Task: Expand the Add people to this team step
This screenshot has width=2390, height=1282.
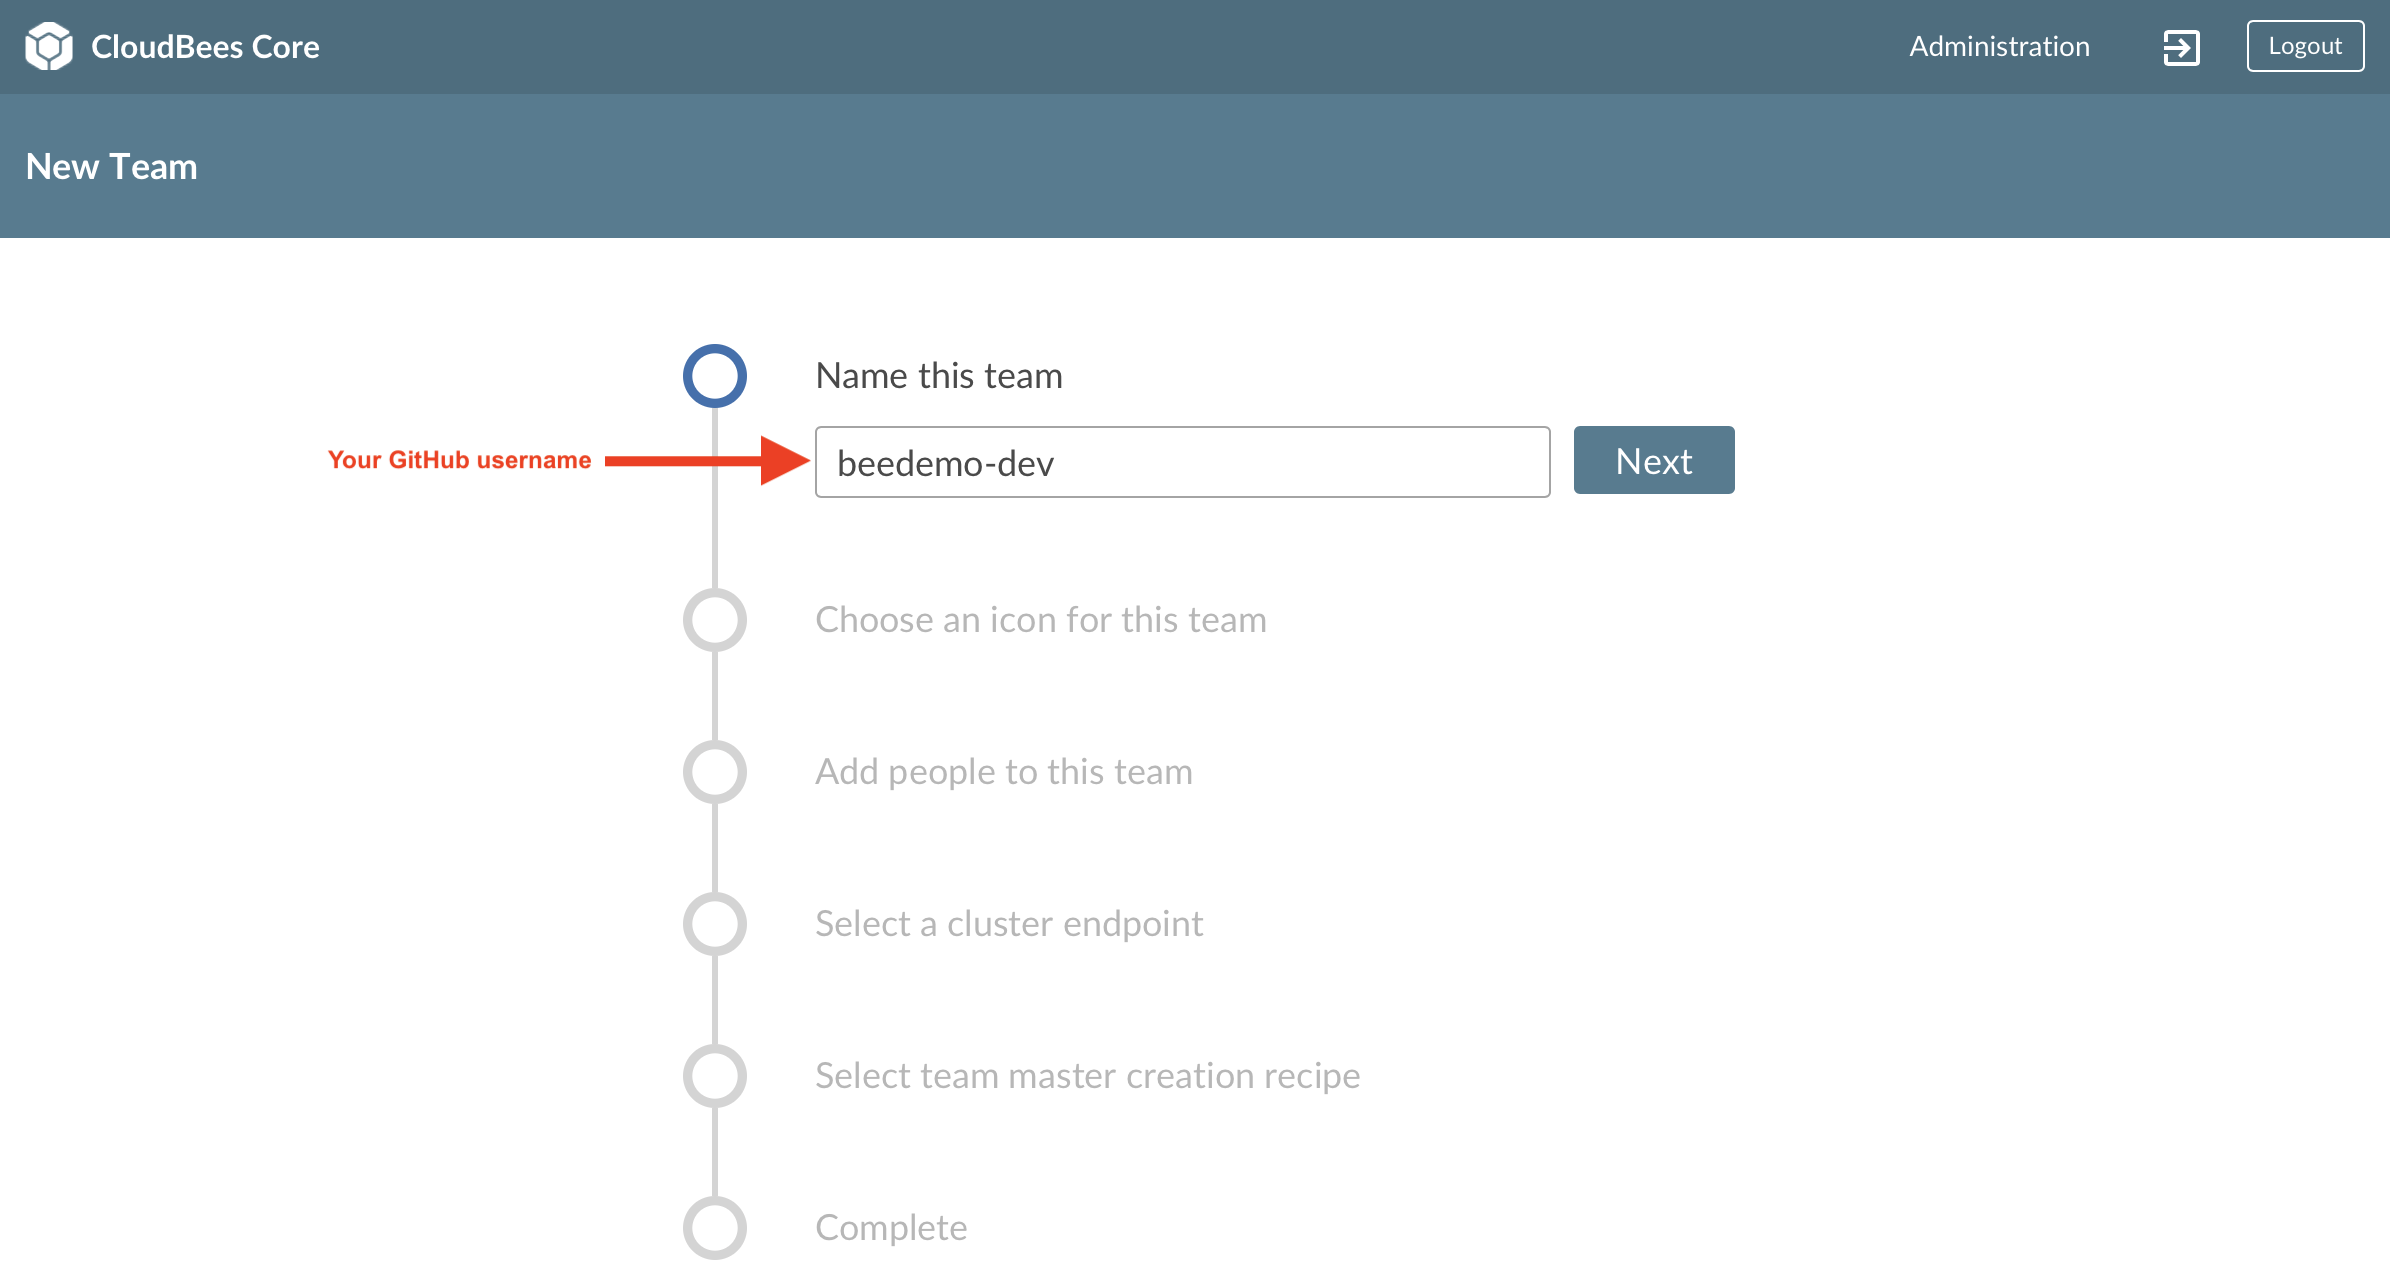Action: 1004,772
